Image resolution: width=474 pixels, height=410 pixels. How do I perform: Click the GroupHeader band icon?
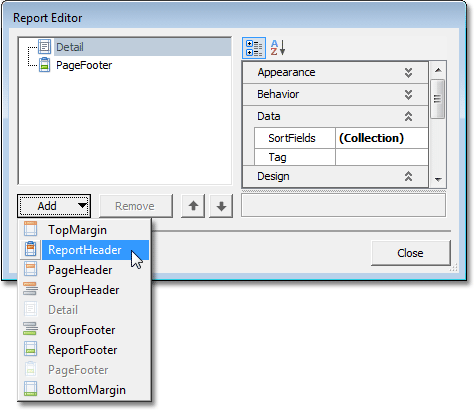[x=30, y=289]
